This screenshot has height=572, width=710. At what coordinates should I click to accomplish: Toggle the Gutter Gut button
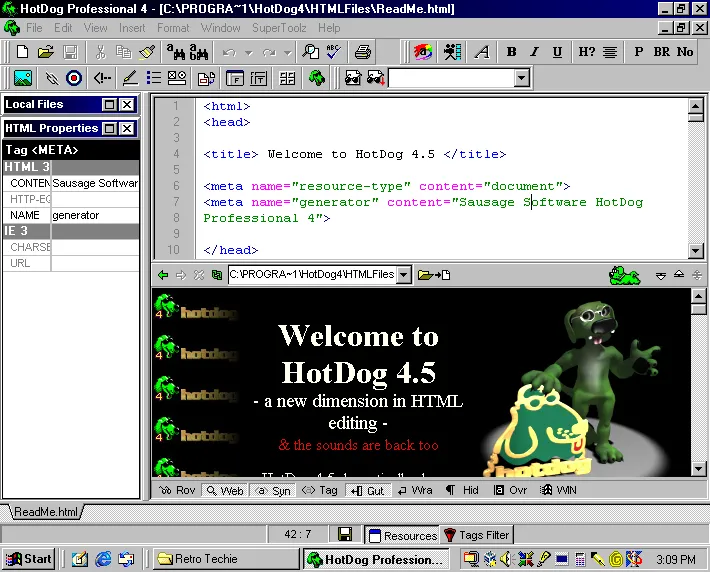click(x=367, y=490)
